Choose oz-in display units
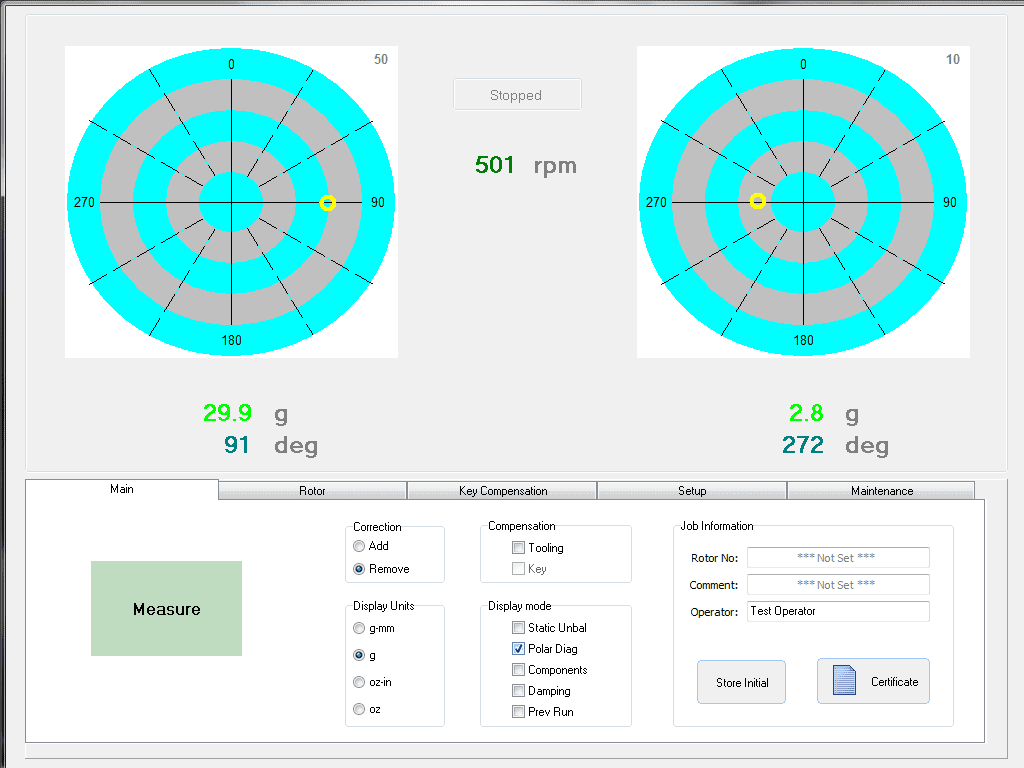1024x768 pixels. 359,682
